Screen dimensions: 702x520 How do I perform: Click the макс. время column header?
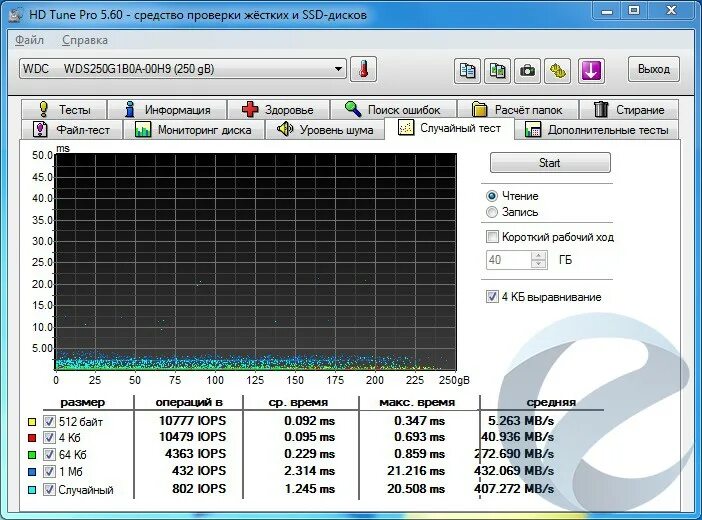tap(417, 402)
